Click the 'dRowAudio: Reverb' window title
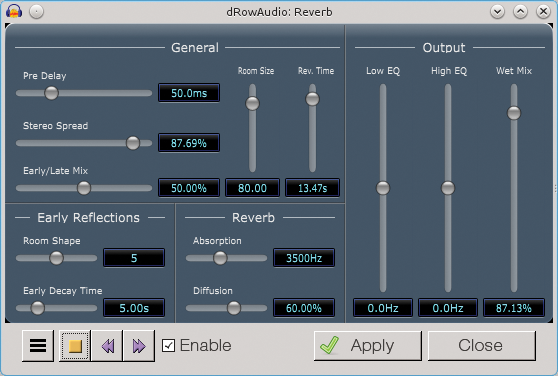Image resolution: width=558 pixels, height=376 pixels. (279, 12)
